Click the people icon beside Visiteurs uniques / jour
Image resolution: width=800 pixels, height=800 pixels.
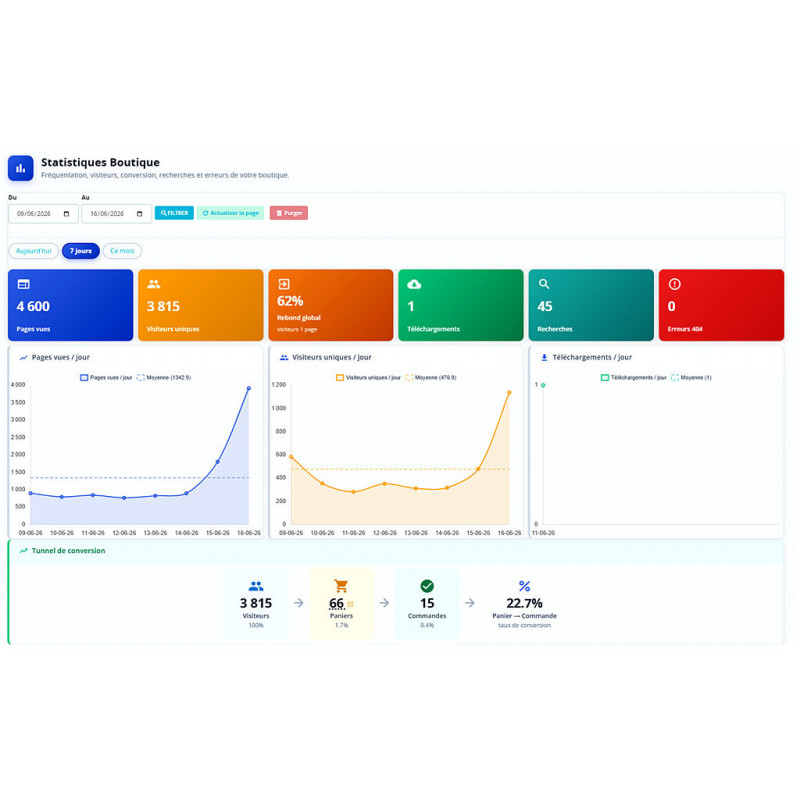click(x=284, y=358)
